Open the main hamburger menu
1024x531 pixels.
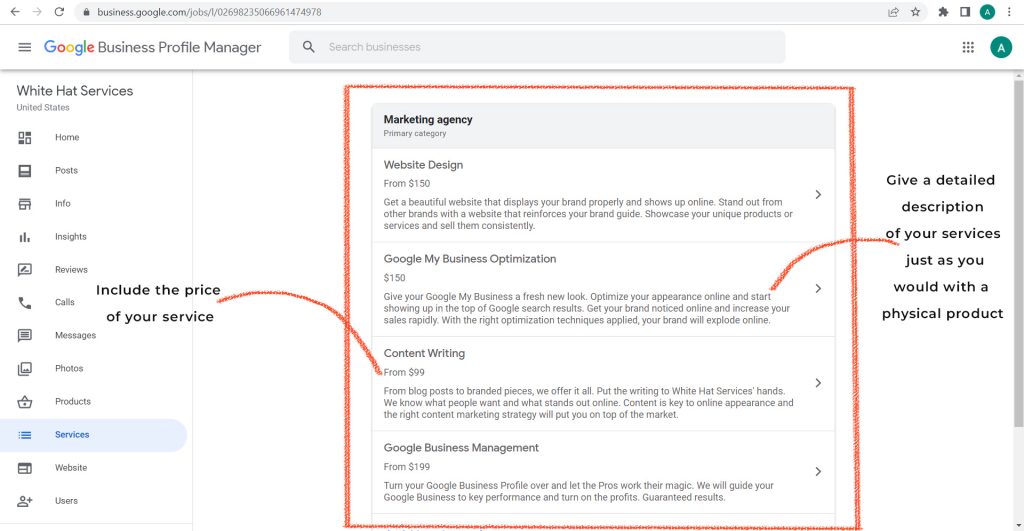(x=25, y=47)
